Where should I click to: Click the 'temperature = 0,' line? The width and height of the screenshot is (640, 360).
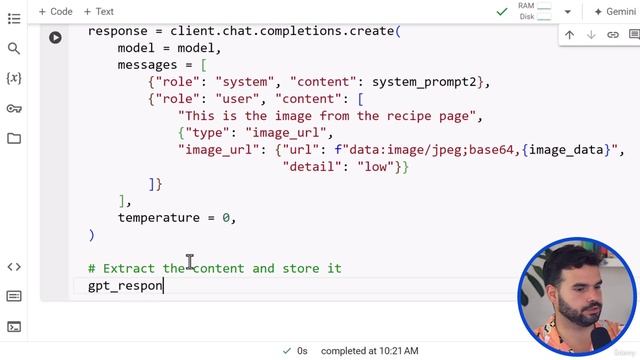click(x=177, y=218)
